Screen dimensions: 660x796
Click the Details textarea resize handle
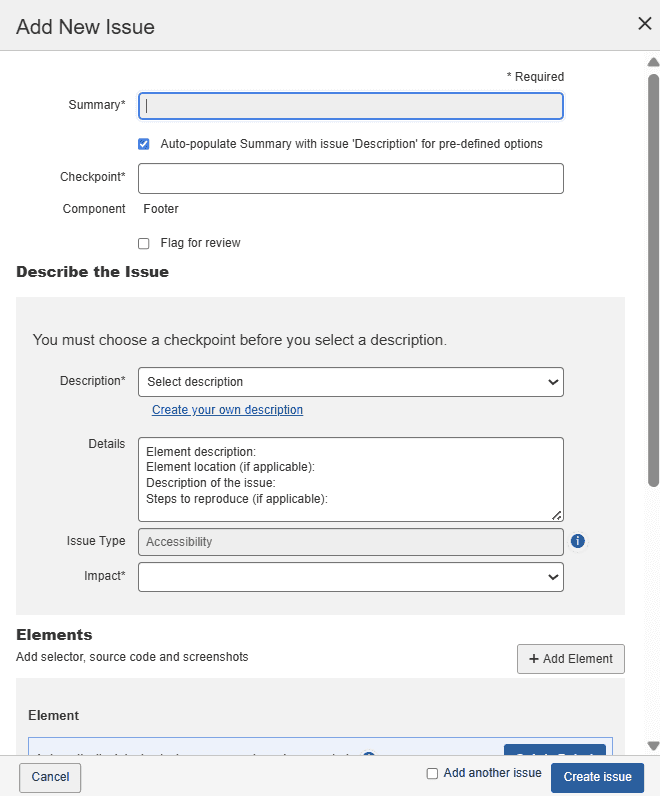pos(557,515)
